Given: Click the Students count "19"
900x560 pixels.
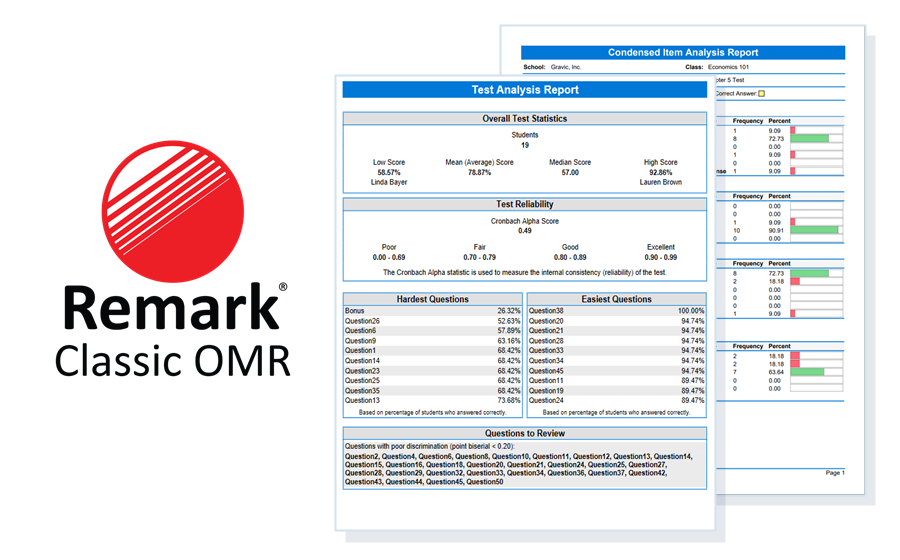Looking at the screenshot, I should tap(525, 145).
